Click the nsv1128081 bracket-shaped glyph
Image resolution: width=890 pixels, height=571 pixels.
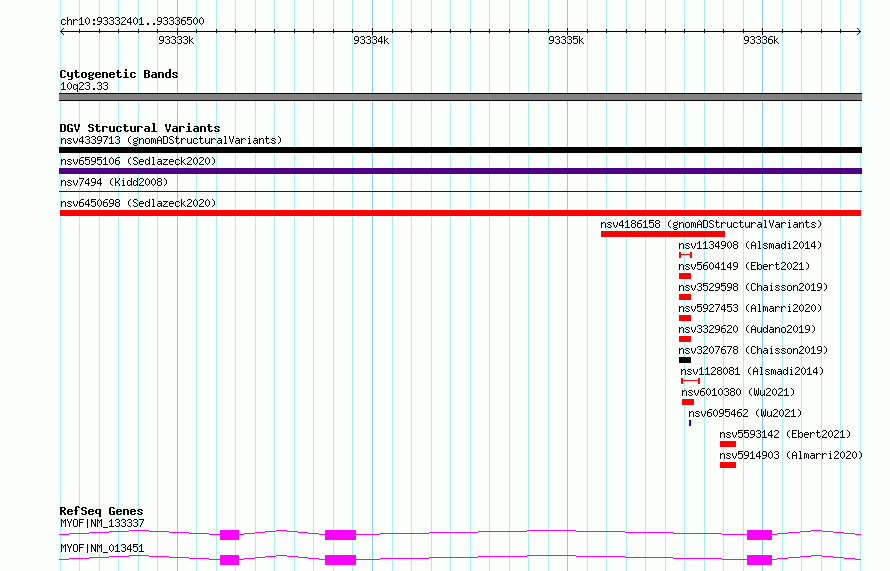[690, 381]
